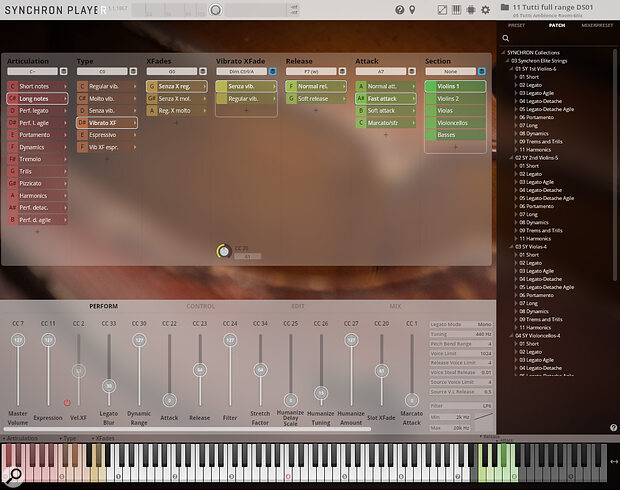Click the window resize icon in top bar

point(442,10)
